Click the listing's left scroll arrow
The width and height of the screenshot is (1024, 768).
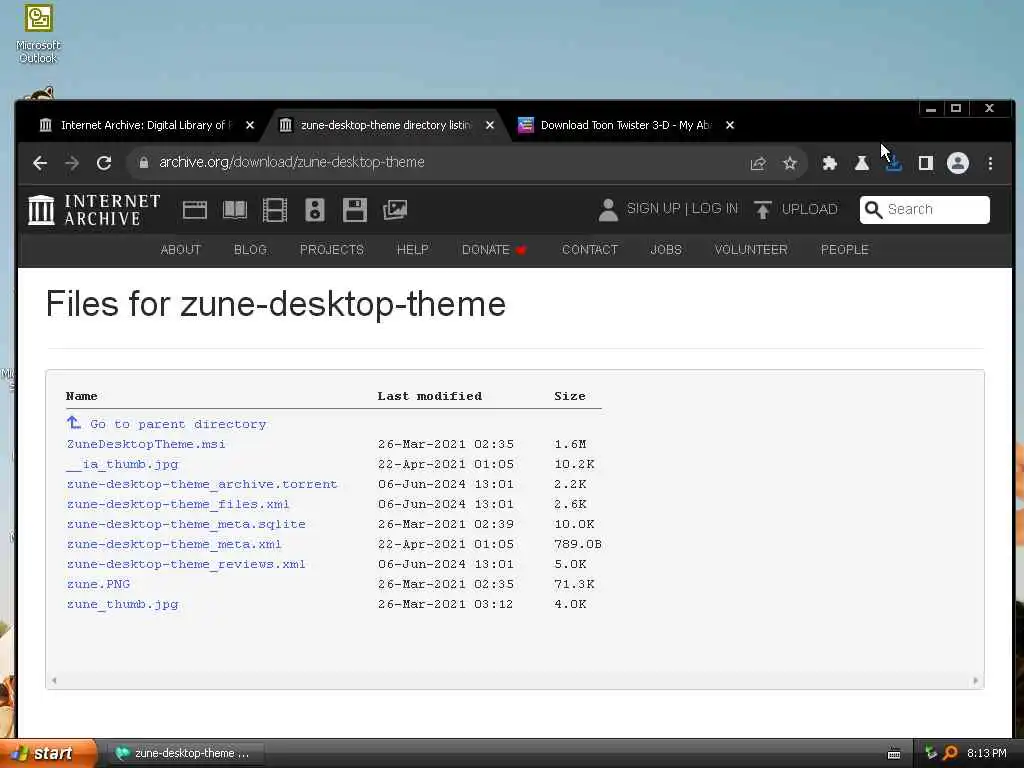point(54,680)
